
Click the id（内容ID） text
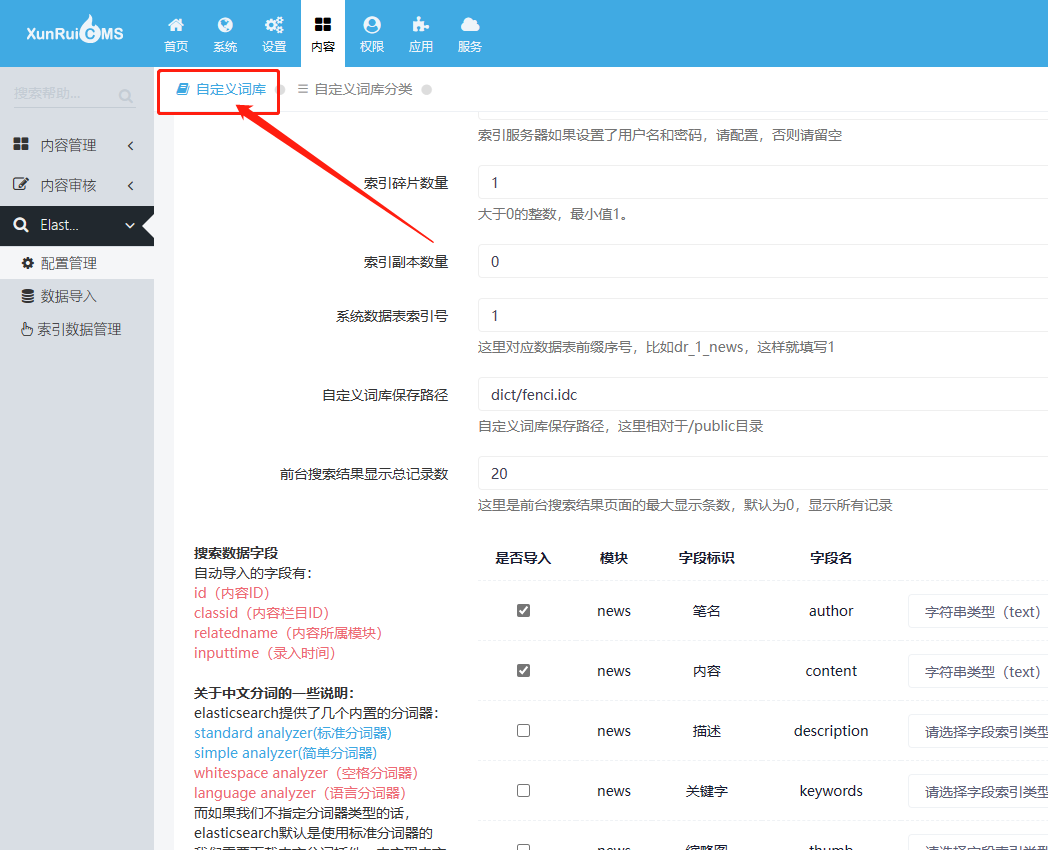232,593
